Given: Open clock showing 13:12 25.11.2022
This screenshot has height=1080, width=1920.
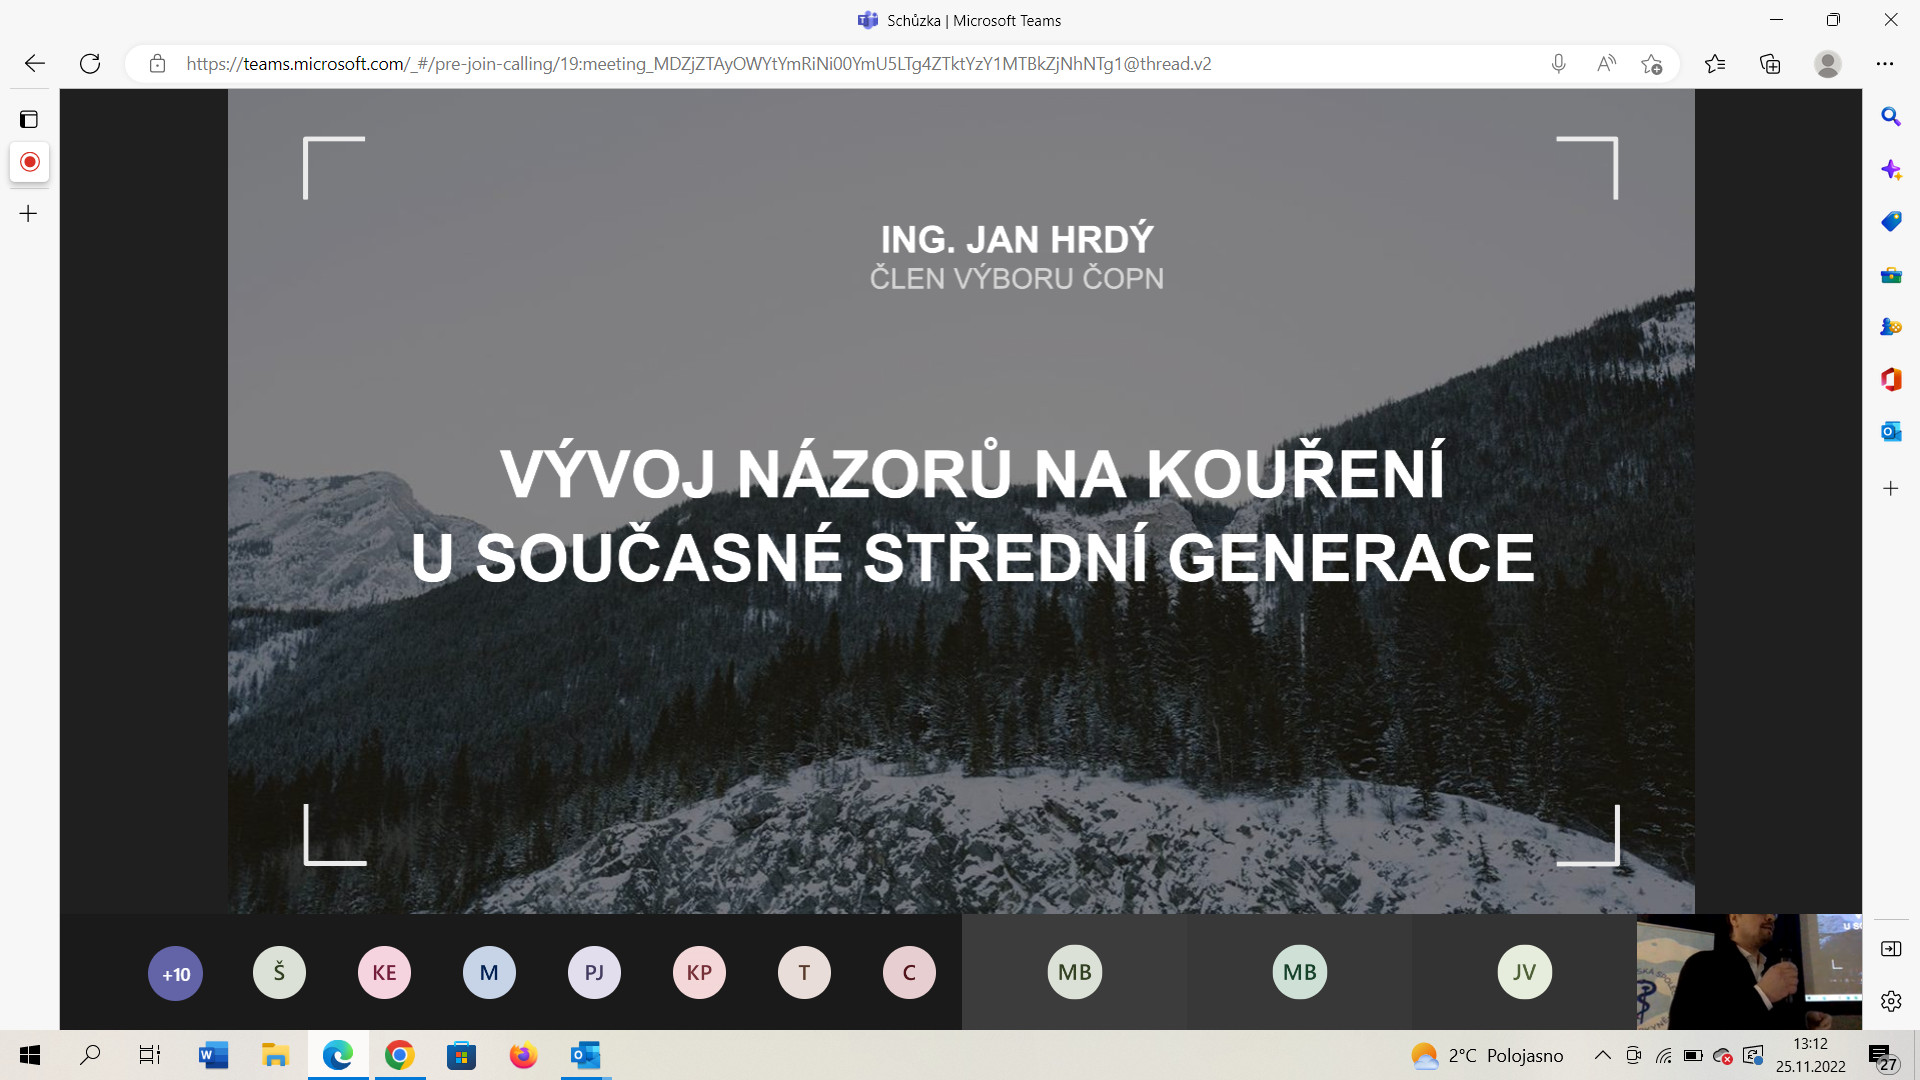Looking at the screenshot, I should [1810, 1055].
